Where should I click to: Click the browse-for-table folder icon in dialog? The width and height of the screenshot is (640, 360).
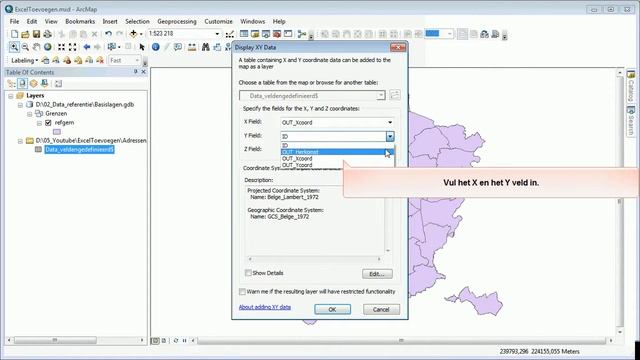[x=395, y=95]
